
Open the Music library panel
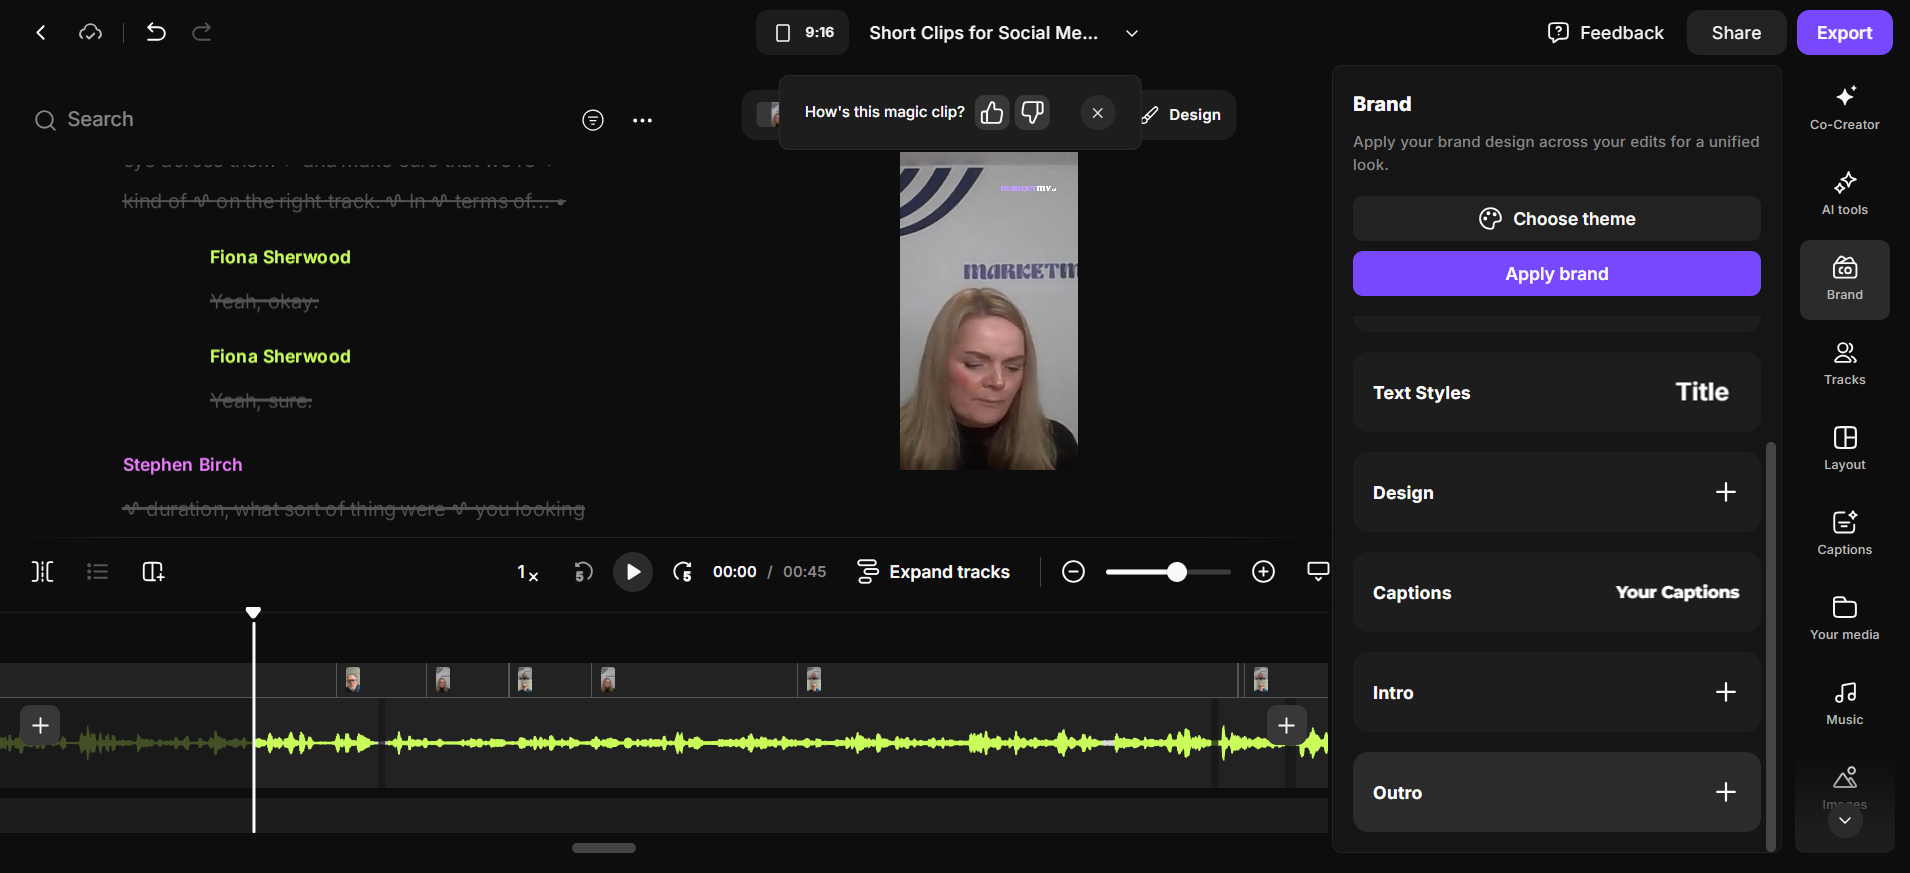tap(1844, 703)
